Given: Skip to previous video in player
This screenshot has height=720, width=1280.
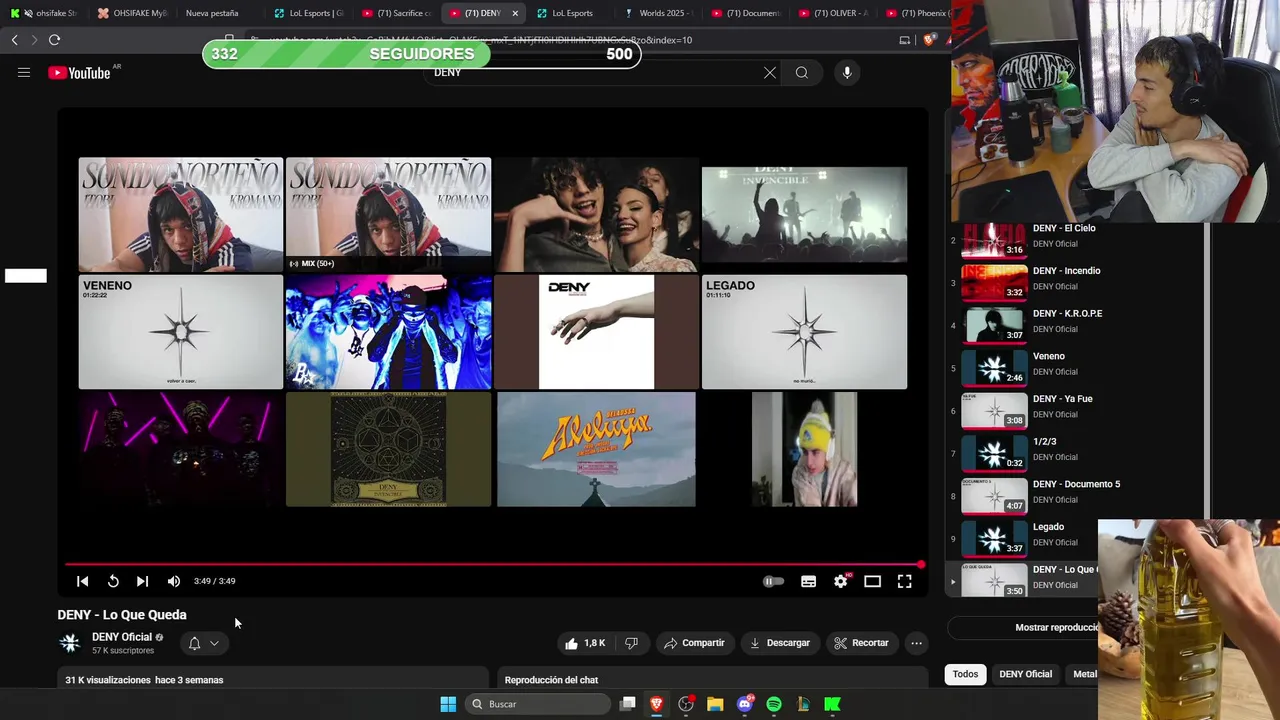Looking at the screenshot, I should tap(83, 581).
